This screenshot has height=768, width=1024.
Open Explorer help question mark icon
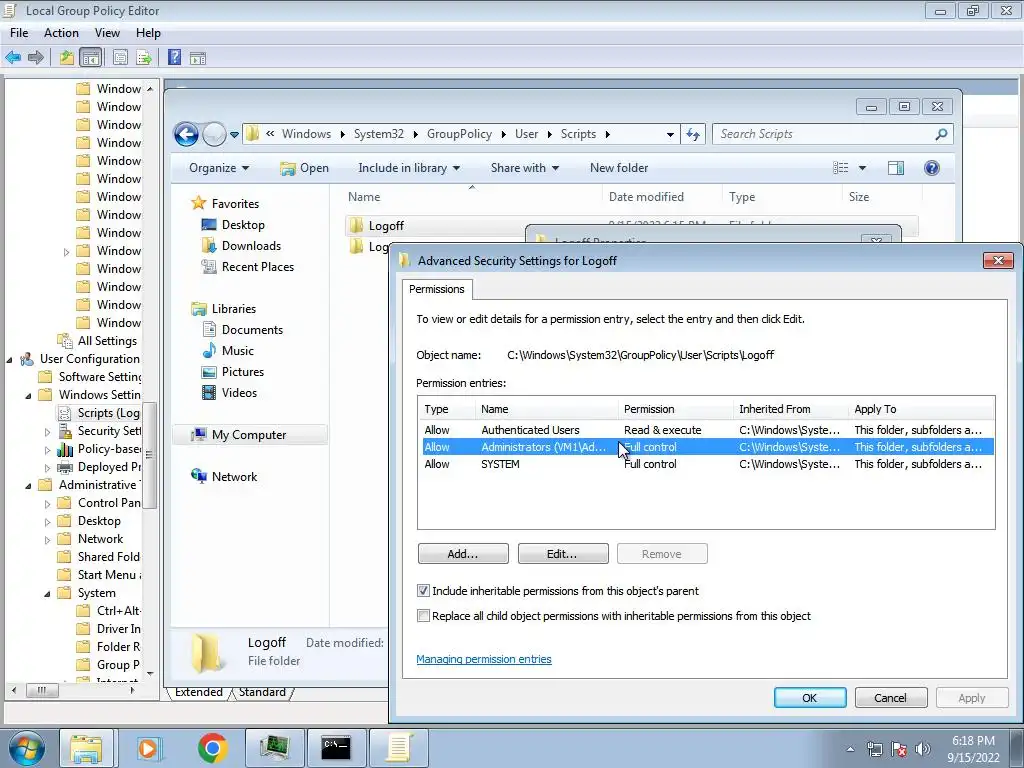tap(932, 168)
